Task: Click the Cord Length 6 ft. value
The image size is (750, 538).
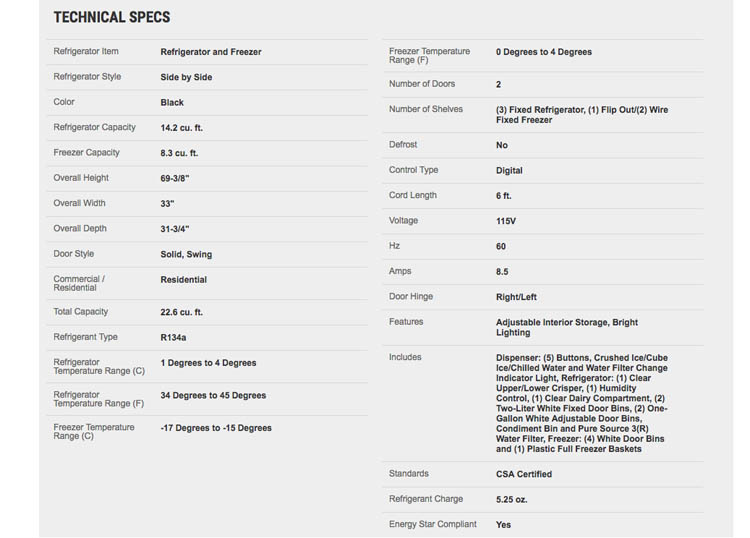Action: (x=504, y=196)
